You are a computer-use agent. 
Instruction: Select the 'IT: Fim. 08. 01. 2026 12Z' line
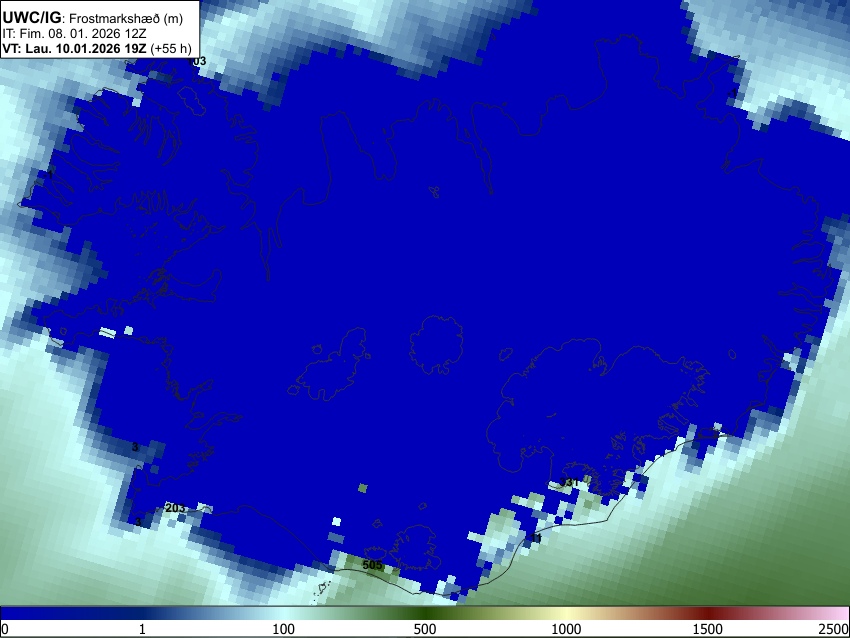pyautogui.click(x=74, y=34)
